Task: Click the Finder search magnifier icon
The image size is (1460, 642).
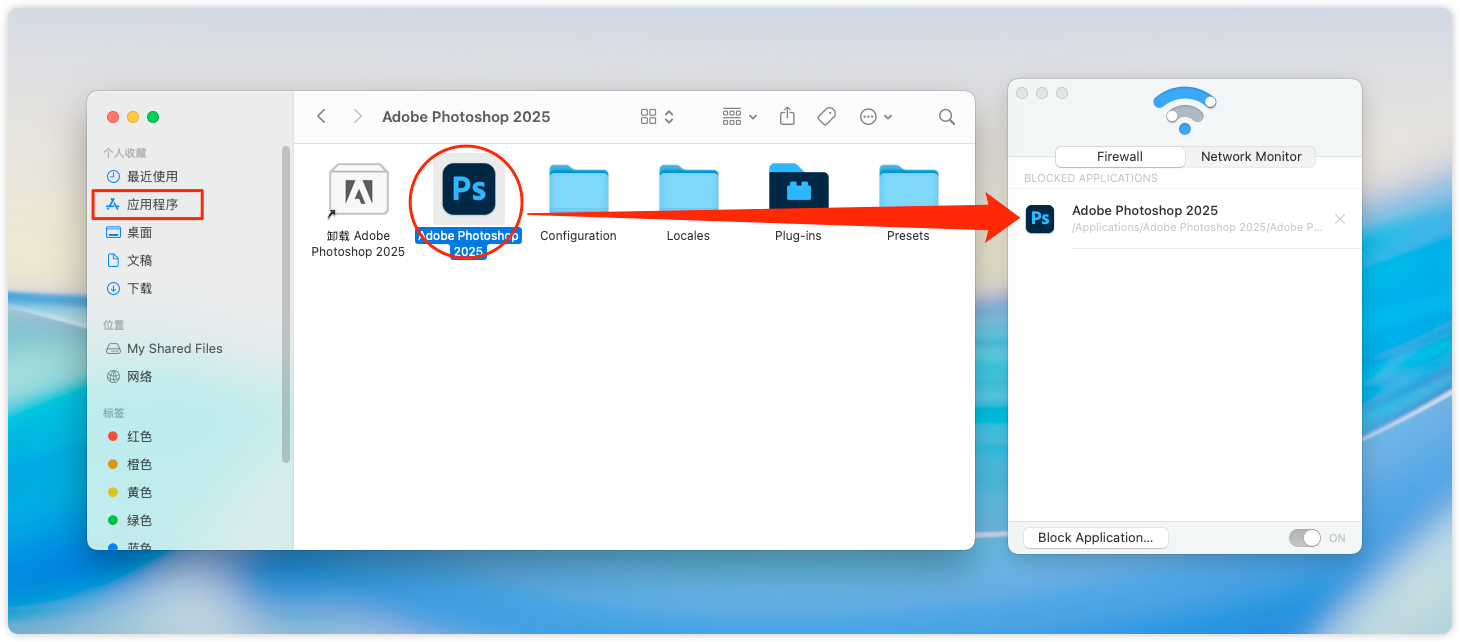Action: [946, 117]
